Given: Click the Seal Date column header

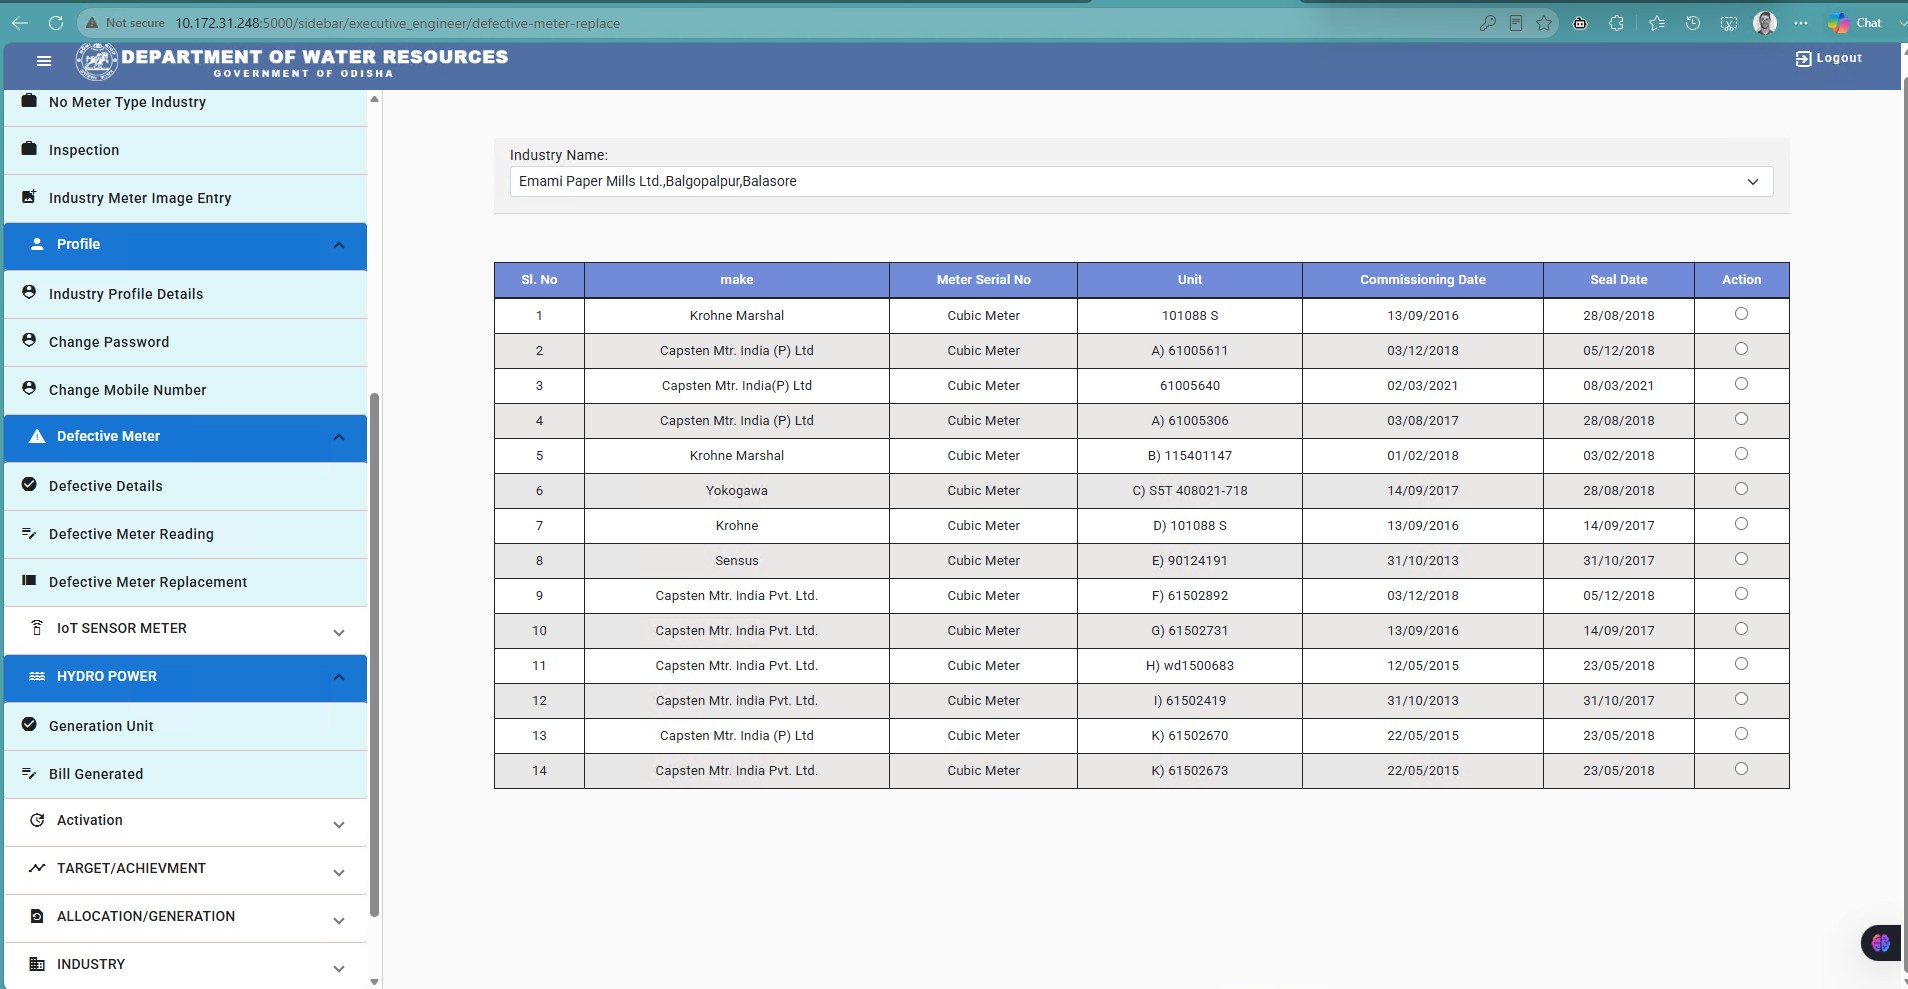Looking at the screenshot, I should point(1618,280).
